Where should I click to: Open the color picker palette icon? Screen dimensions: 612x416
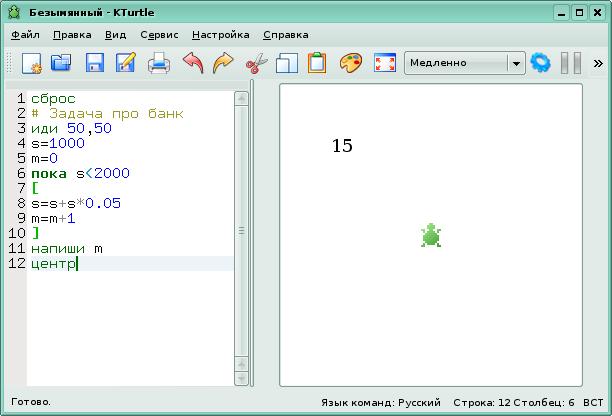click(350, 63)
